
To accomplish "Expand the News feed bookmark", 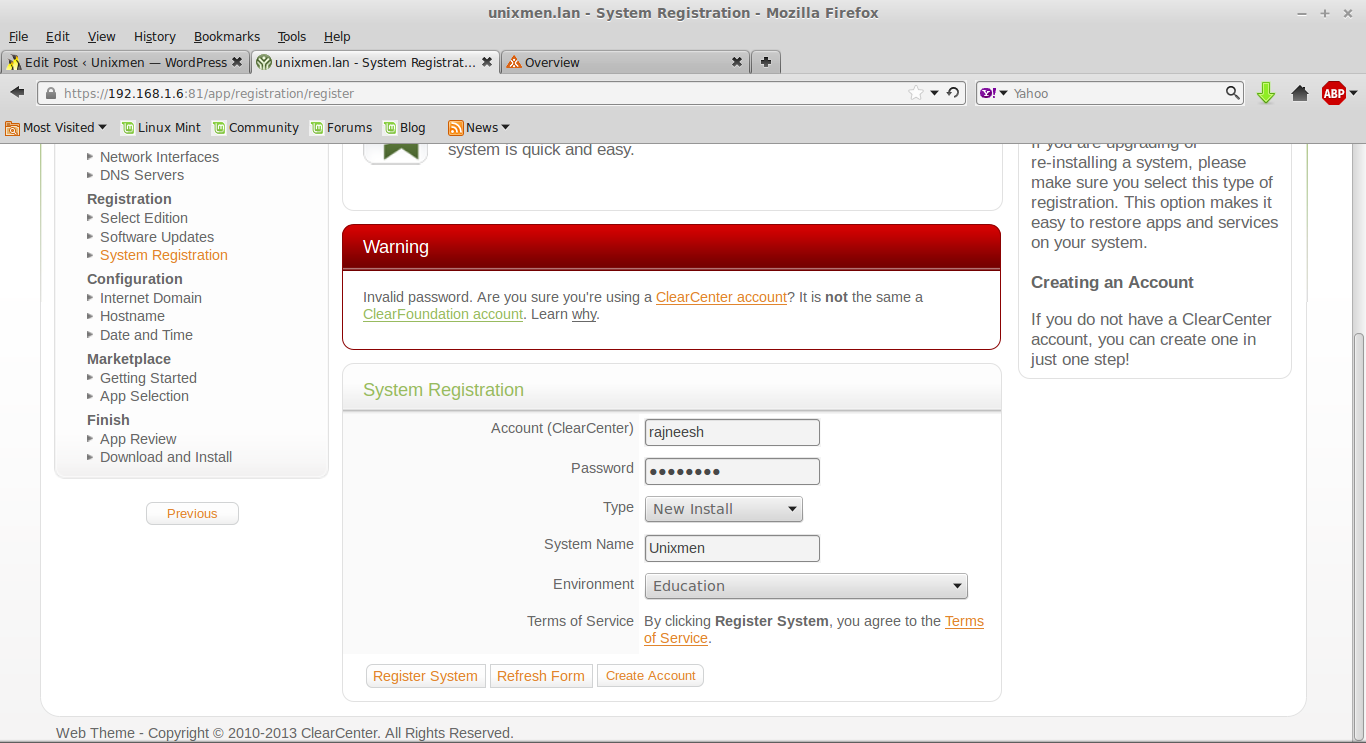I will tap(479, 127).
